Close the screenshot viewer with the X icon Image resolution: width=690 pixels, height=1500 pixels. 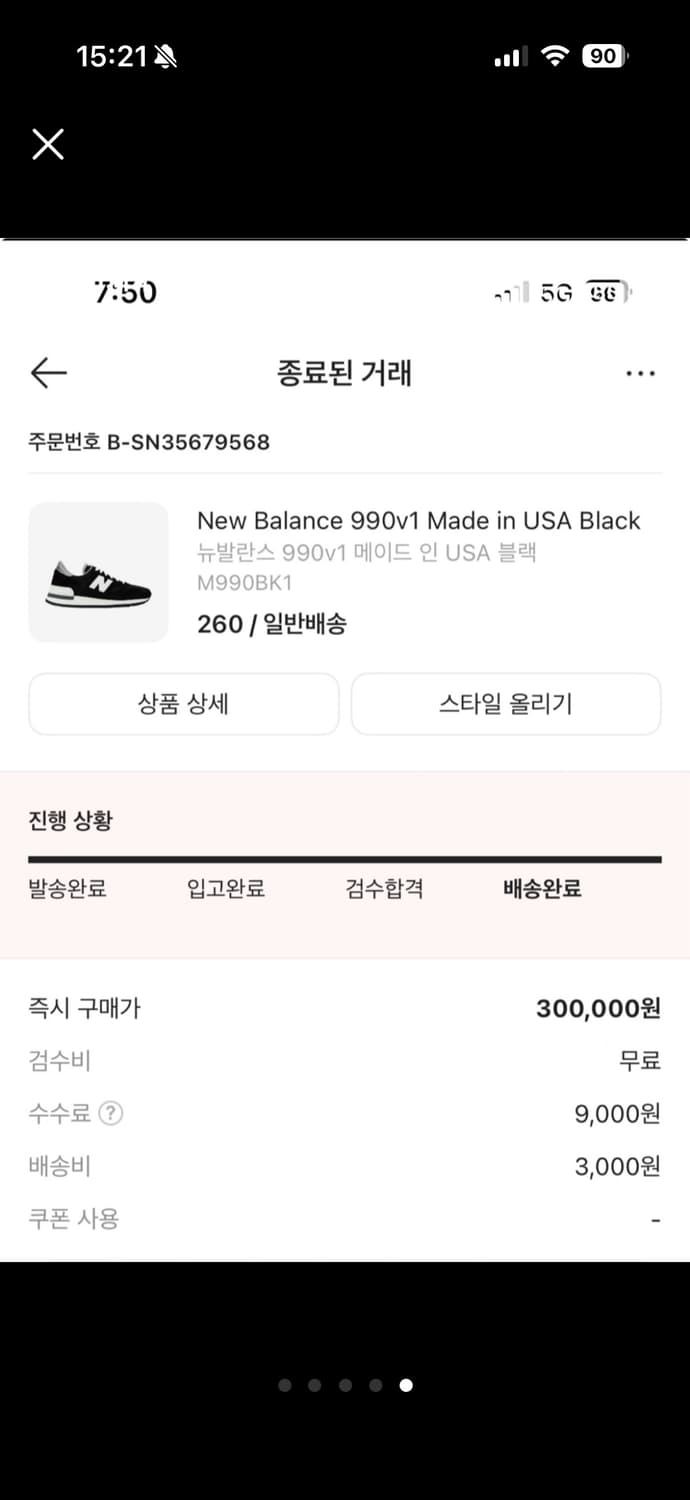pos(47,144)
